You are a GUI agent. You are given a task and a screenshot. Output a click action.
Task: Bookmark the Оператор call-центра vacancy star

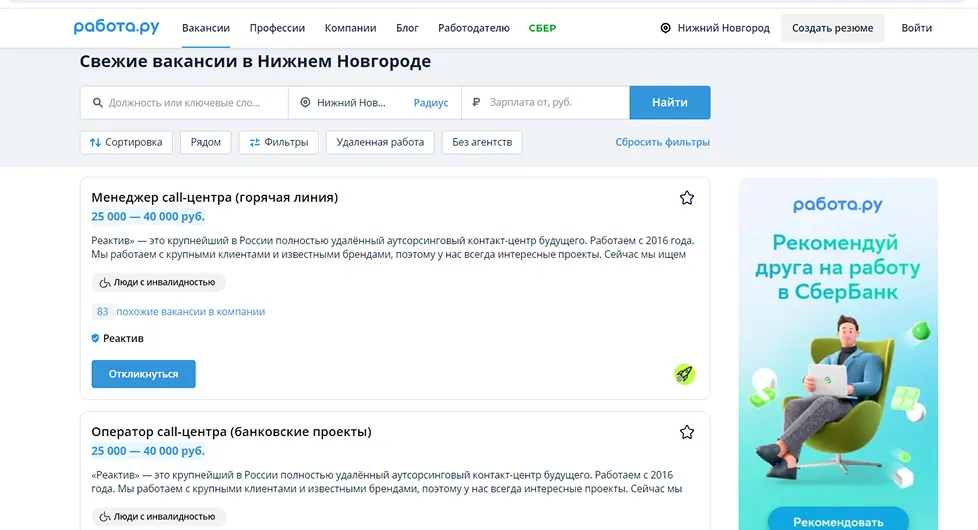pyautogui.click(x=687, y=432)
